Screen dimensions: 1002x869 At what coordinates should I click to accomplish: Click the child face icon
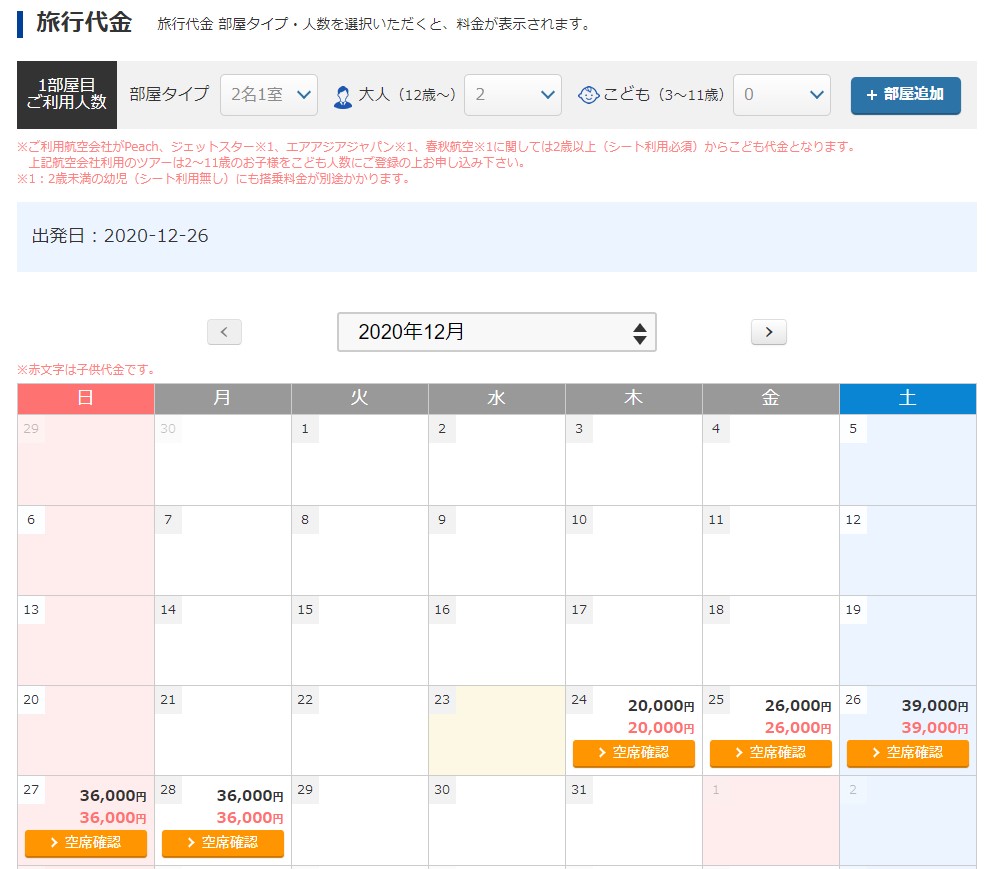(589, 95)
